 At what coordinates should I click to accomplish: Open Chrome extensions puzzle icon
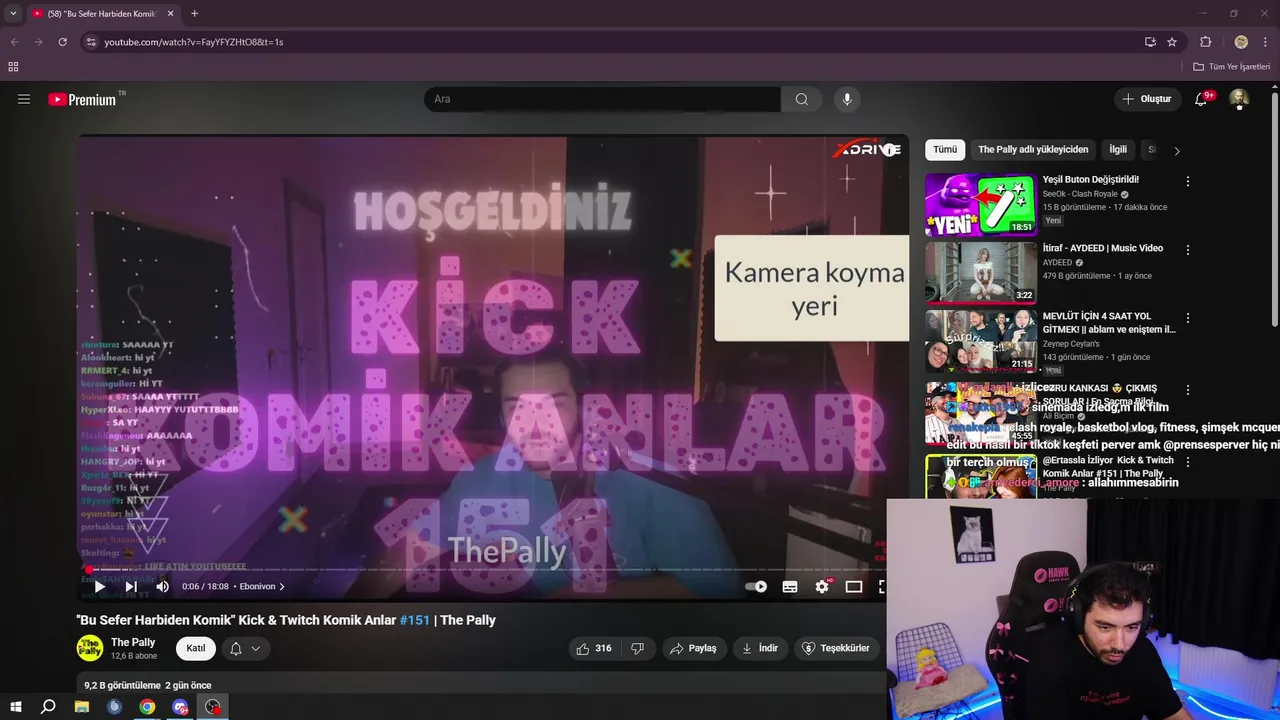(x=1205, y=42)
